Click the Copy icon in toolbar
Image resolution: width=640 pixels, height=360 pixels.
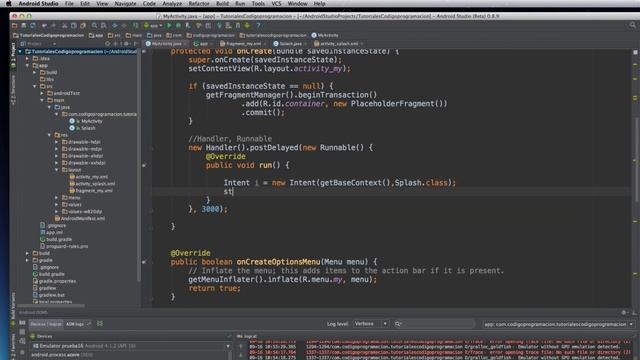coord(74,25)
